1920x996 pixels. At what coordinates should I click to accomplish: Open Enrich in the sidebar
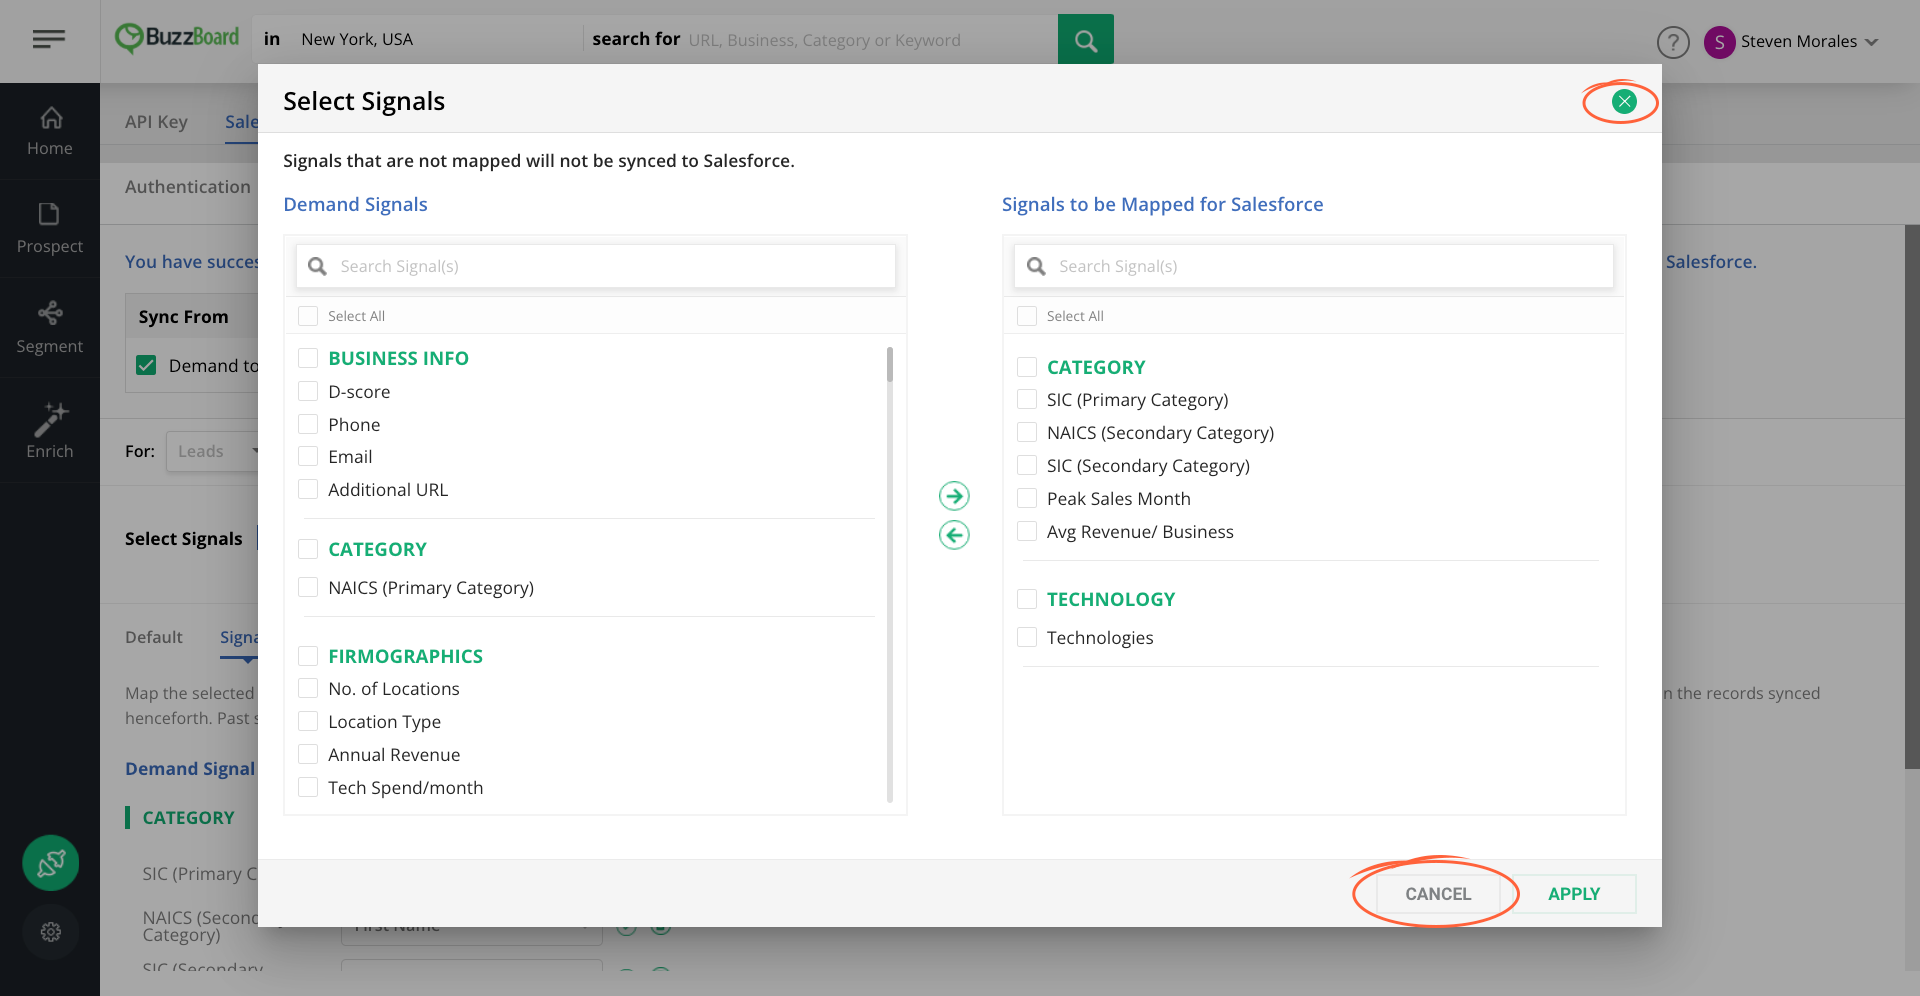[50, 431]
